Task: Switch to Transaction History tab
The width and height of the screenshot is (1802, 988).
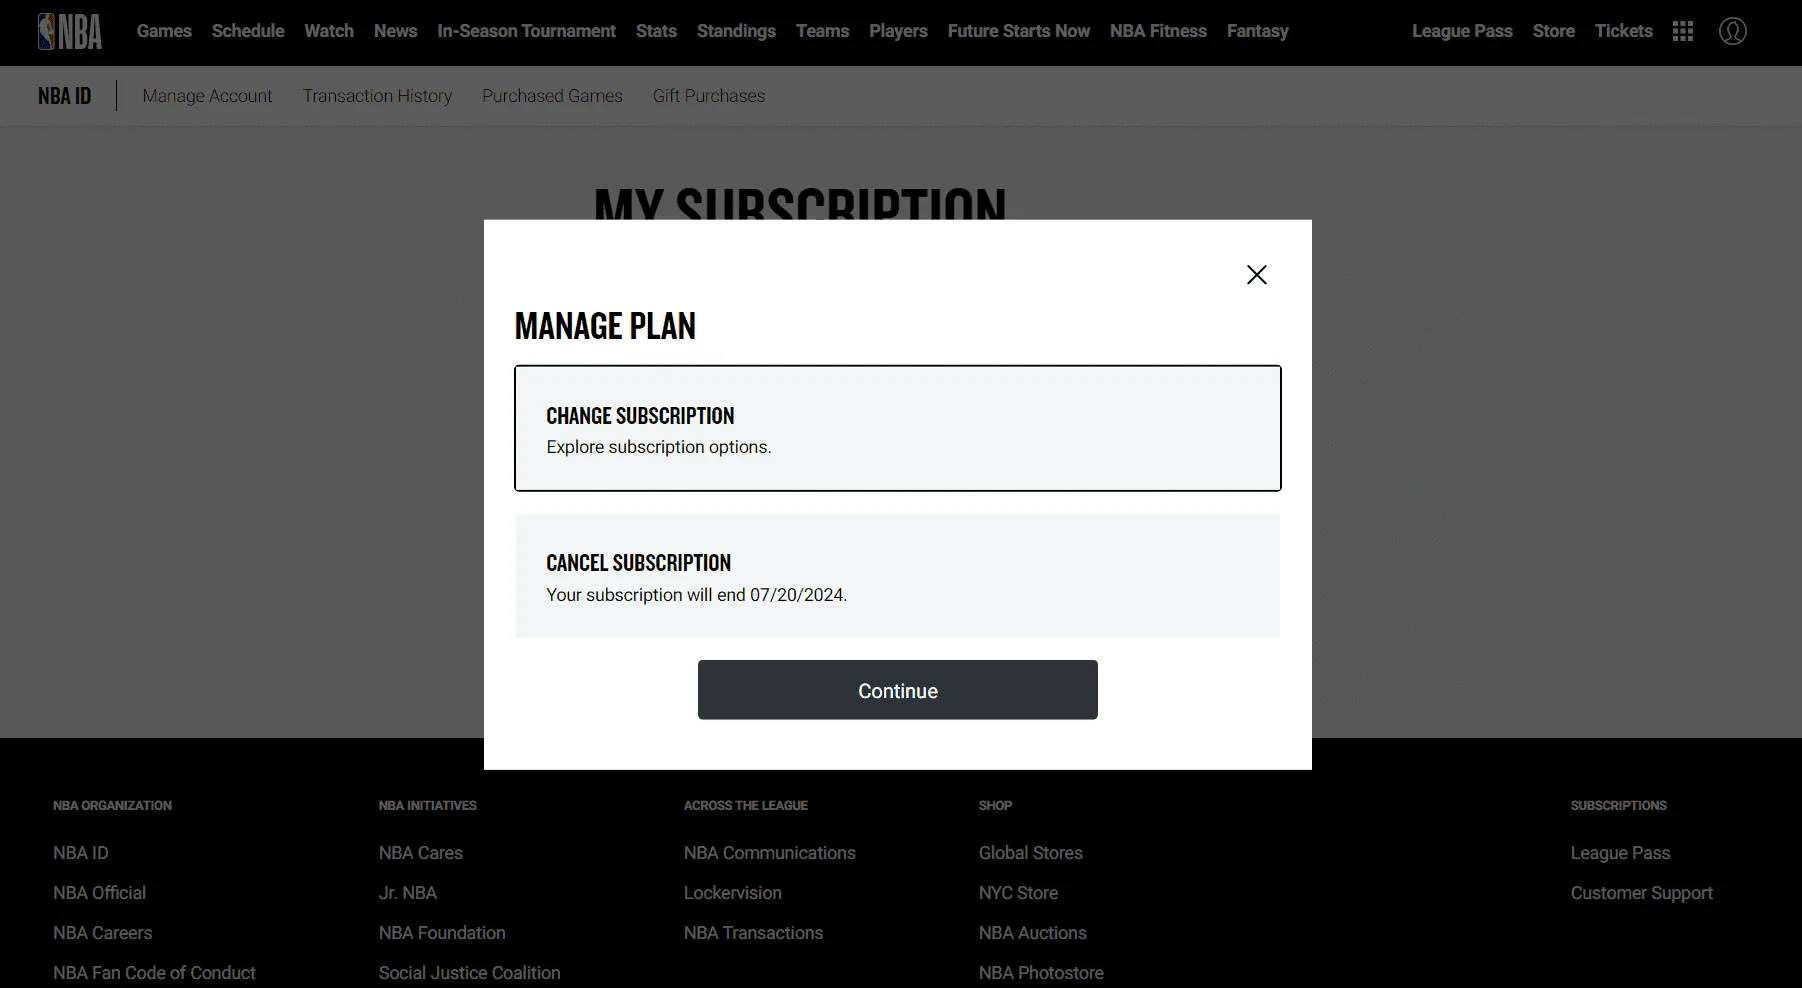Action: 377,96
